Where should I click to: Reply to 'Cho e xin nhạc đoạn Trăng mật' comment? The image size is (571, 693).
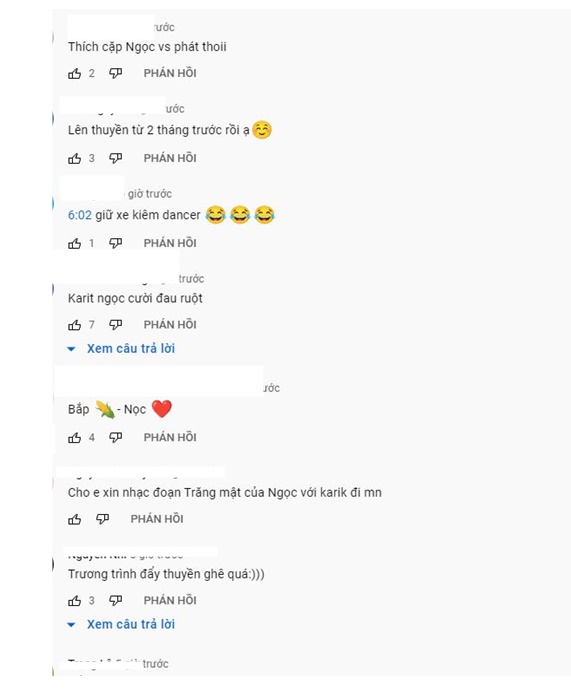pyautogui.click(x=157, y=519)
